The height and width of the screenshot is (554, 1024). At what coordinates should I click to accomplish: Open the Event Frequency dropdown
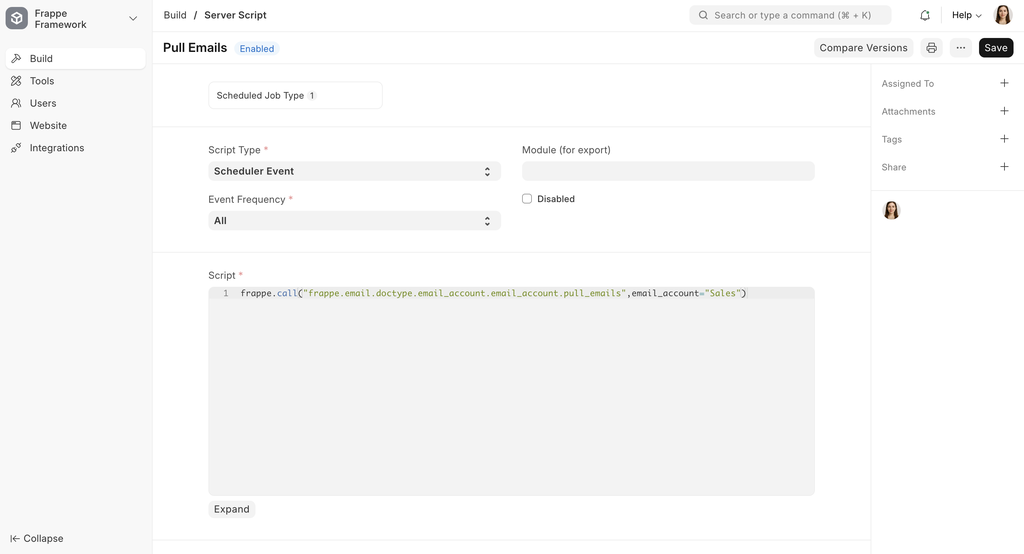pyautogui.click(x=354, y=221)
